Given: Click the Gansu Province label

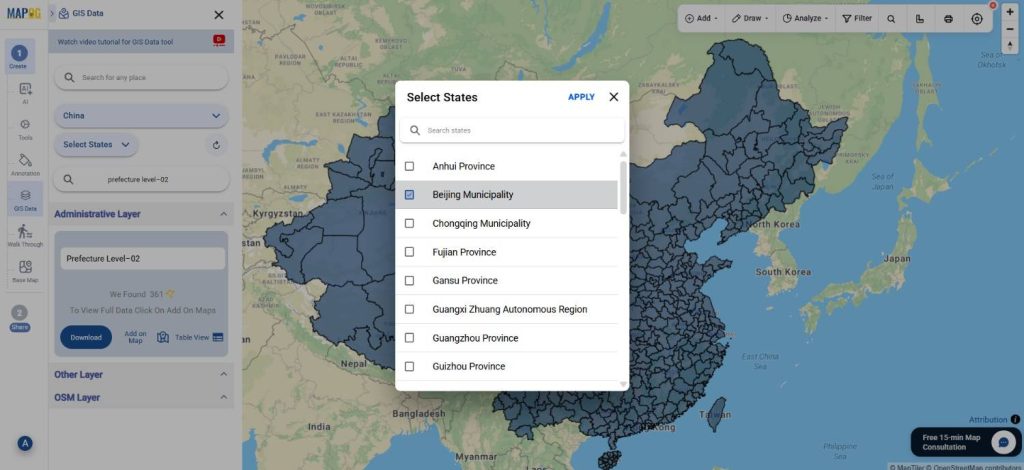Looking at the screenshot, I should pyautogui.click(x=465, y=280).
